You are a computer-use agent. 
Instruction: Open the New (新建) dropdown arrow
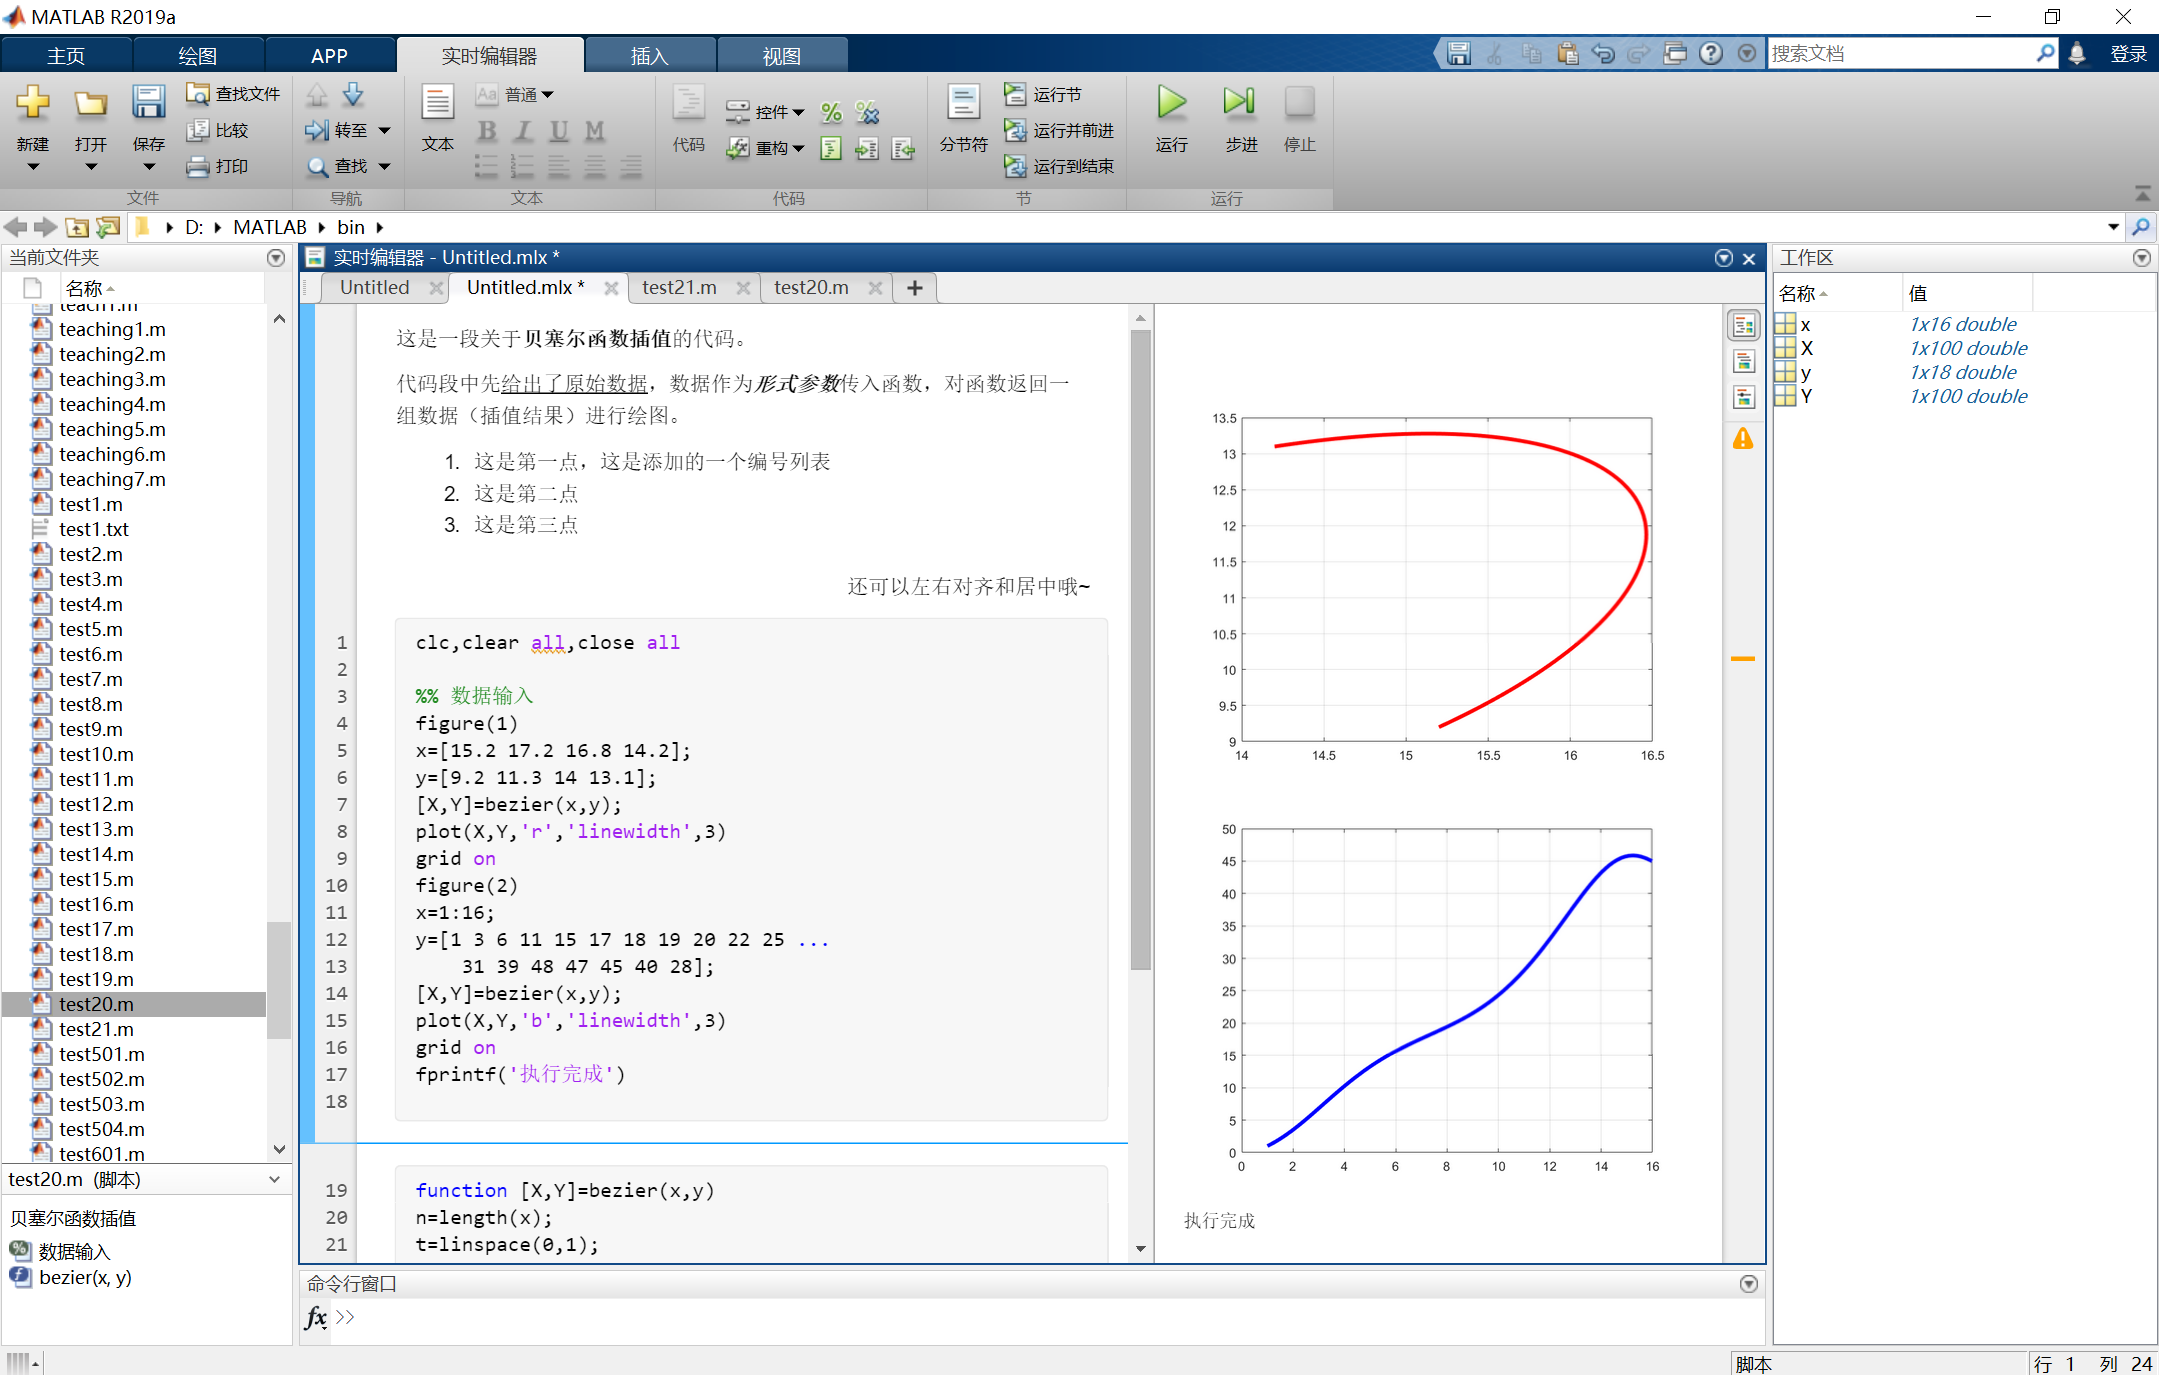[33, 167]
